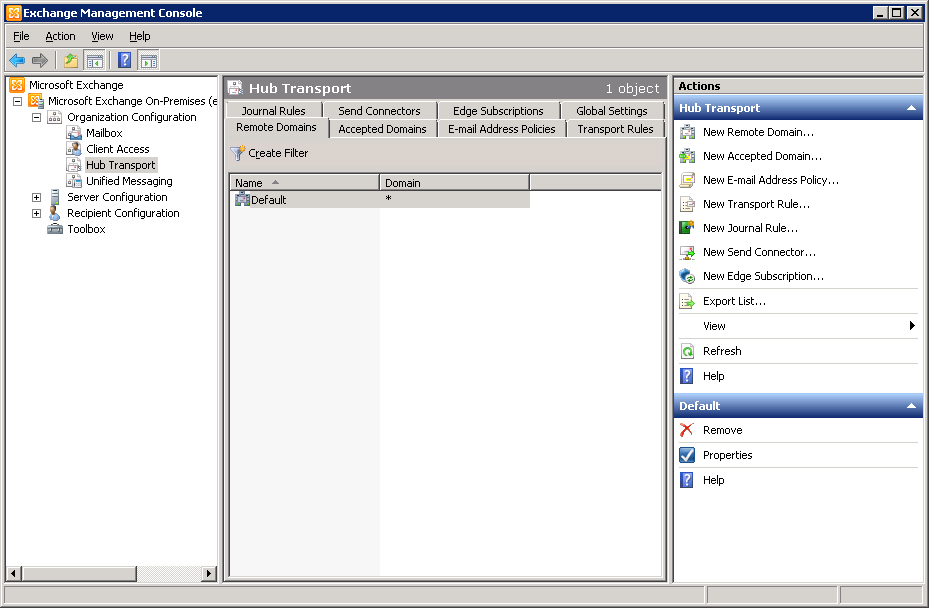Collapse the Microsoft Exchange On-Premises node

click(x=18, y=101)
